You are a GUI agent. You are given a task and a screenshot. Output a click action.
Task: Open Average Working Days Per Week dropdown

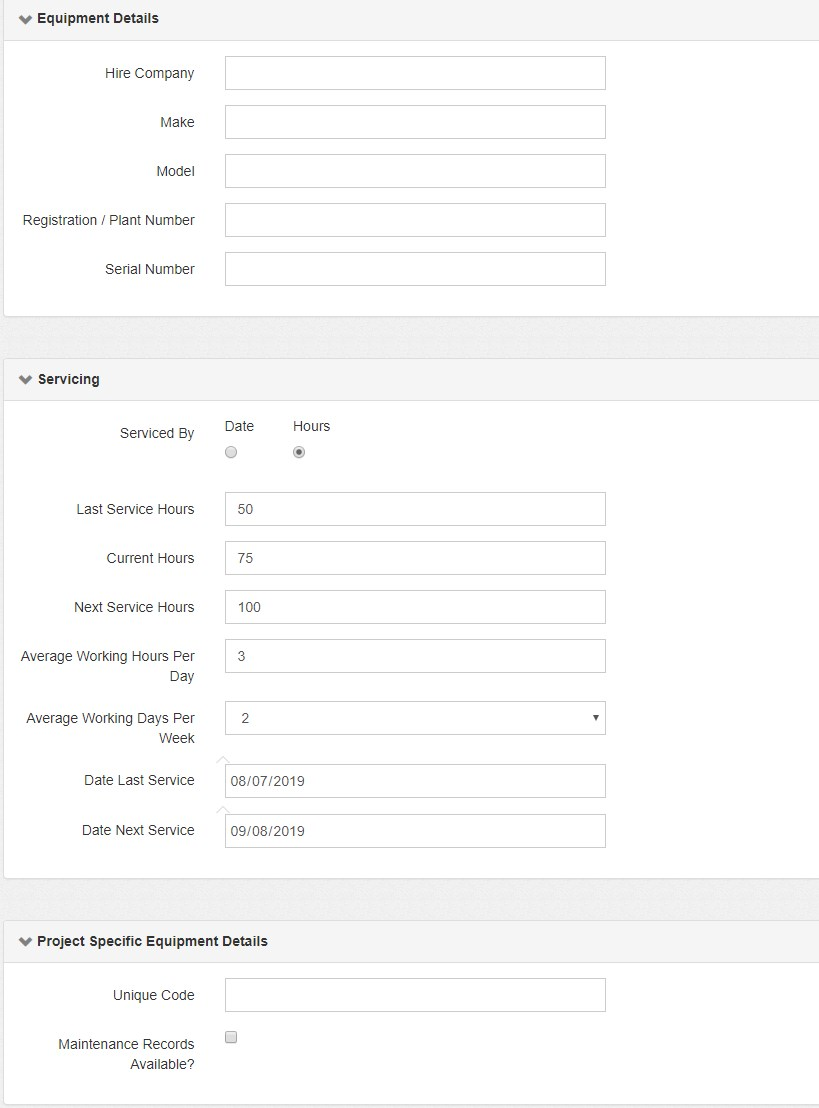(415, 718)
